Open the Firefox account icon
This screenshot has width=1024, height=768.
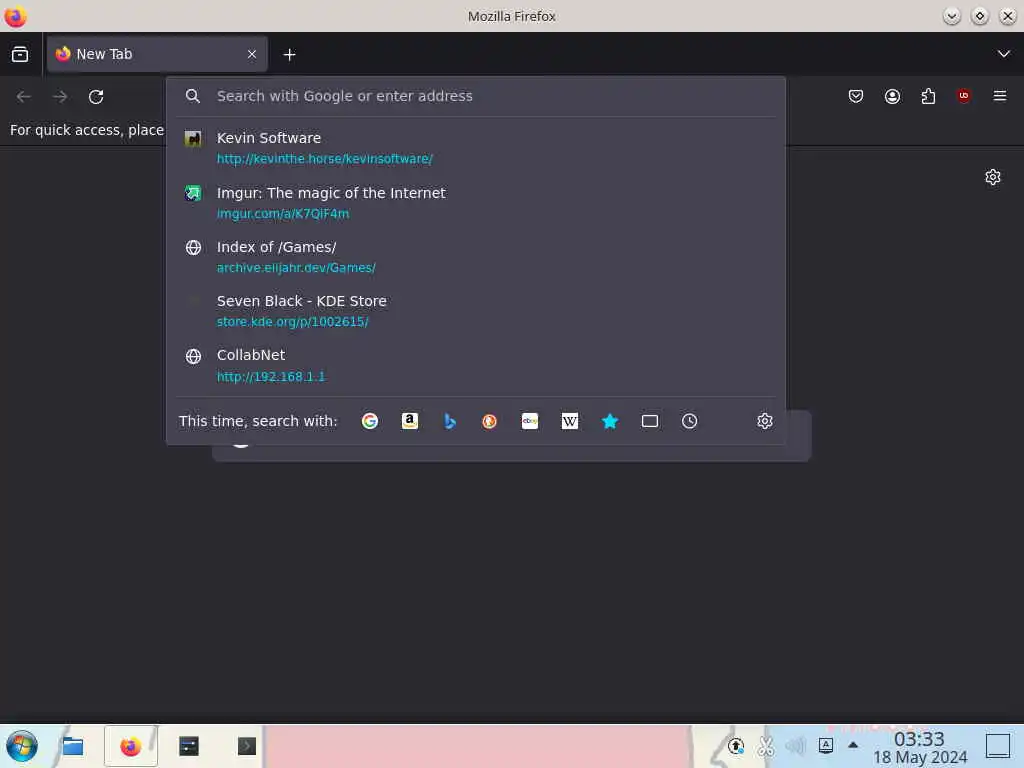[892, 97]
